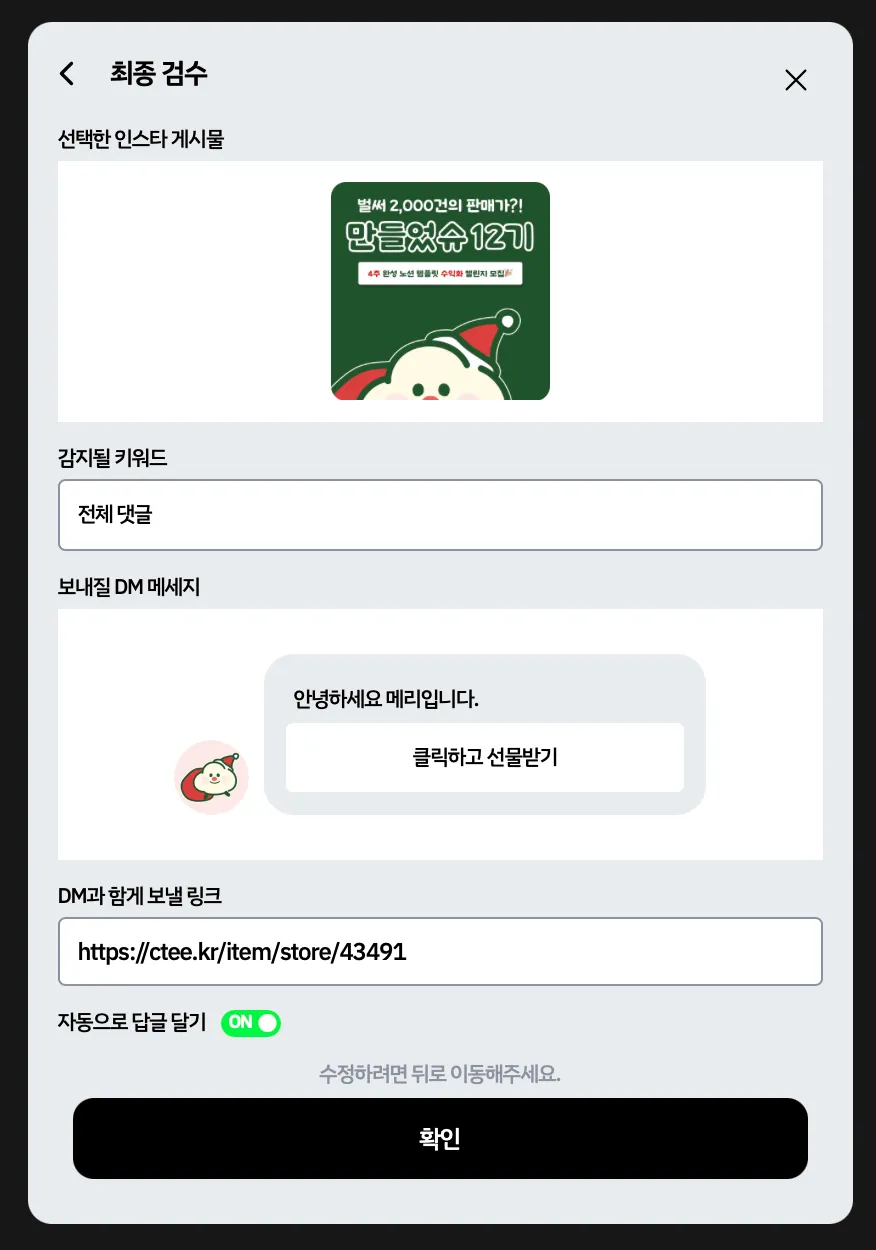Viewport: 876px width, 1250px height.
Task: Click the 보내질 DM 메세지 heading
Action: point(129,587)
